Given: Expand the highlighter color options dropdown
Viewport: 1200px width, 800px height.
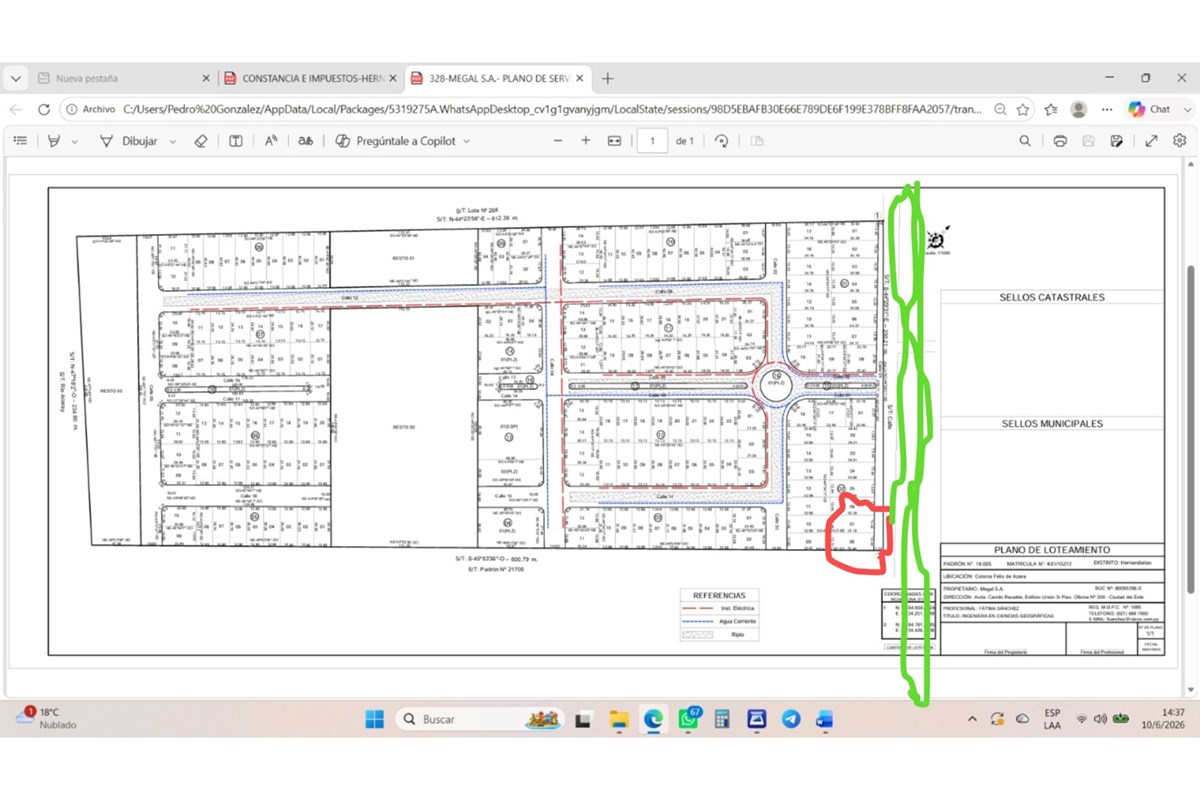Looking at the screenshot, I should point(74,142).
